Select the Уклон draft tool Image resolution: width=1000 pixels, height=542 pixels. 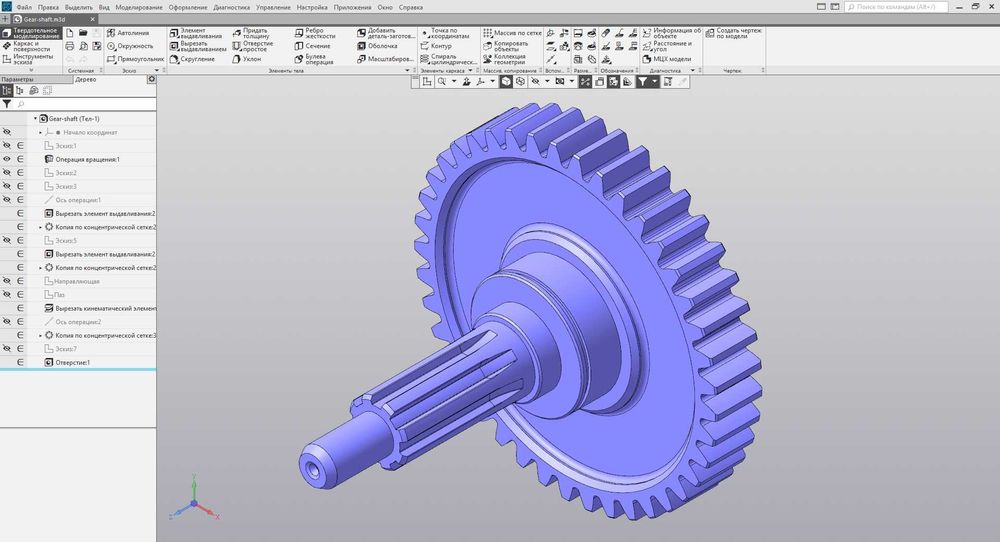click(x=247, y=59)
